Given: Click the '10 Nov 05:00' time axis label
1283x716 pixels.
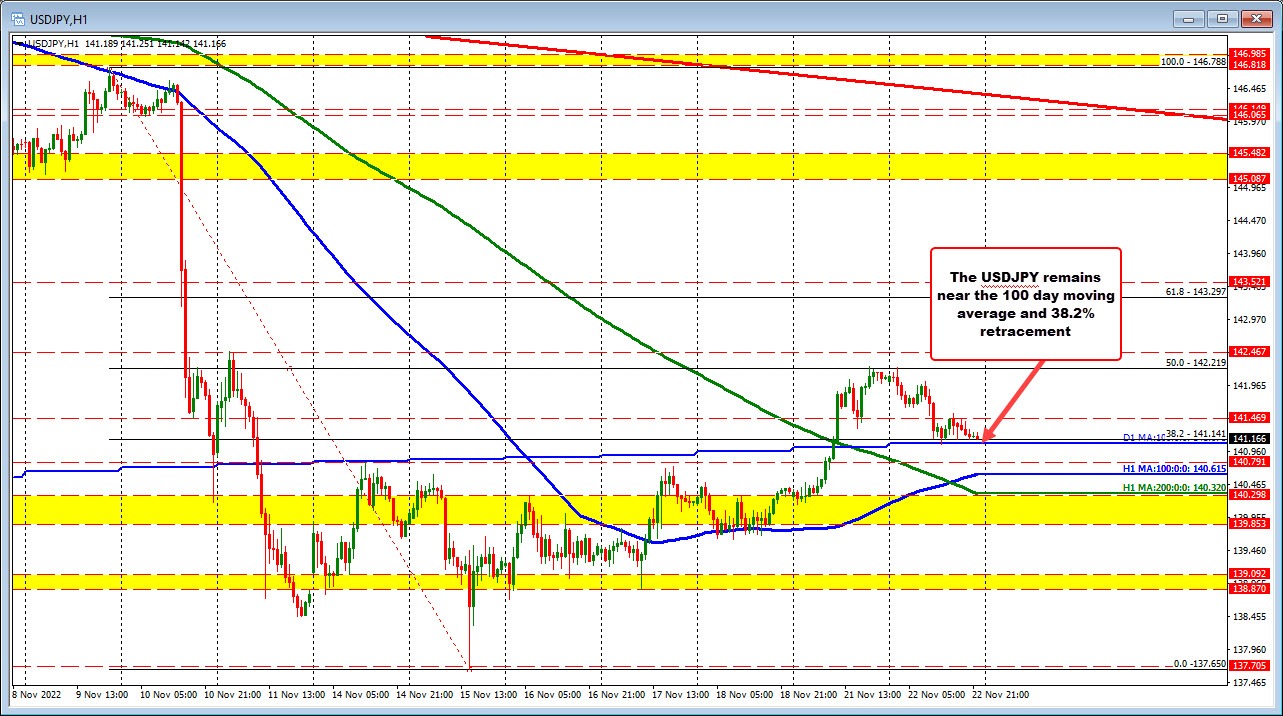Looking at the screenshot, I should coord(168,694).
